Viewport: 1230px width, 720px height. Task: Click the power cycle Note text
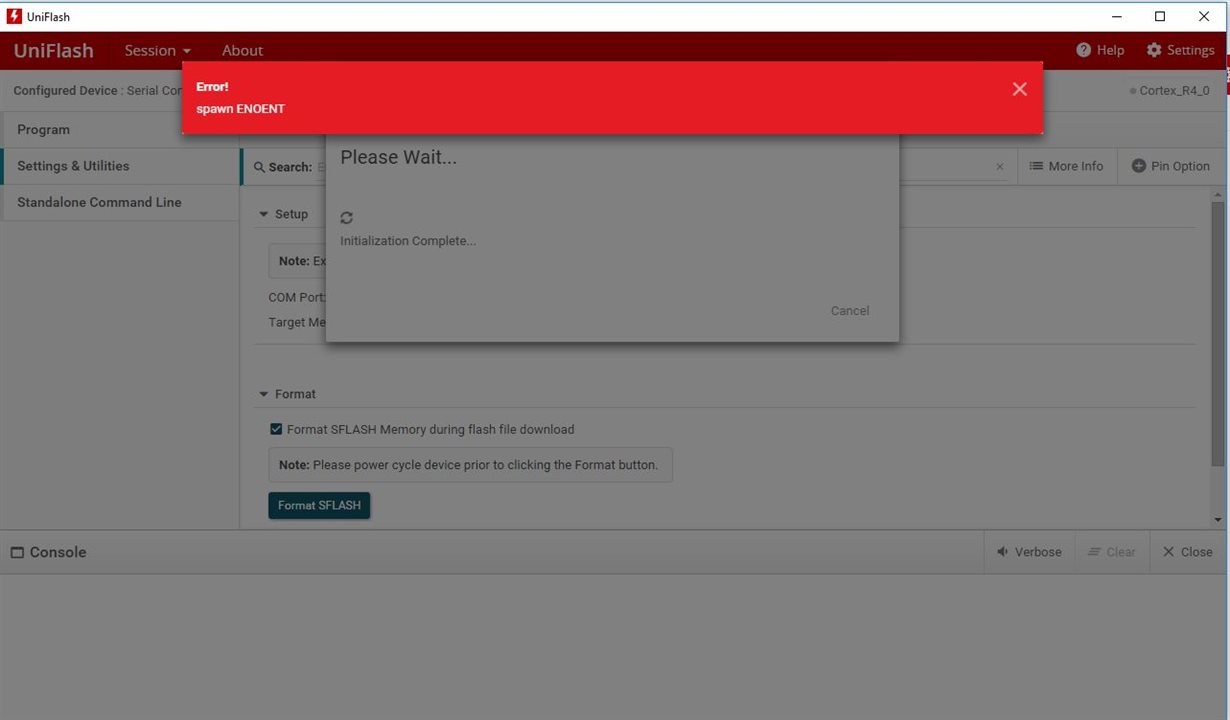(x=470, y=465)
